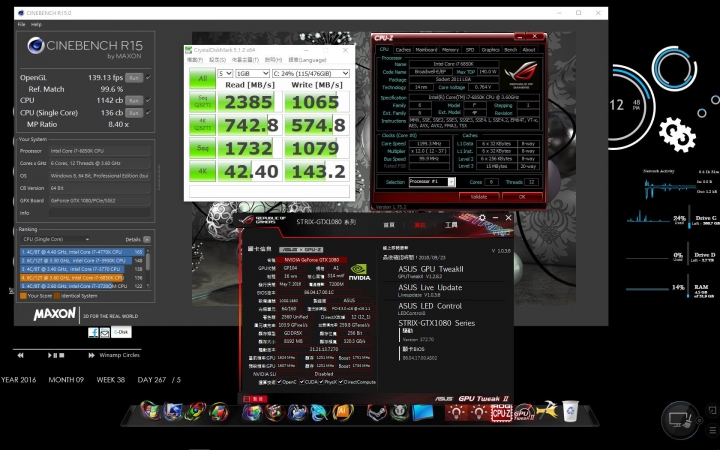The image size is (720, 450).
Task: Run the CPU (Single Core) benchmark
Action: pyautogui.click(x=134, y=112)
